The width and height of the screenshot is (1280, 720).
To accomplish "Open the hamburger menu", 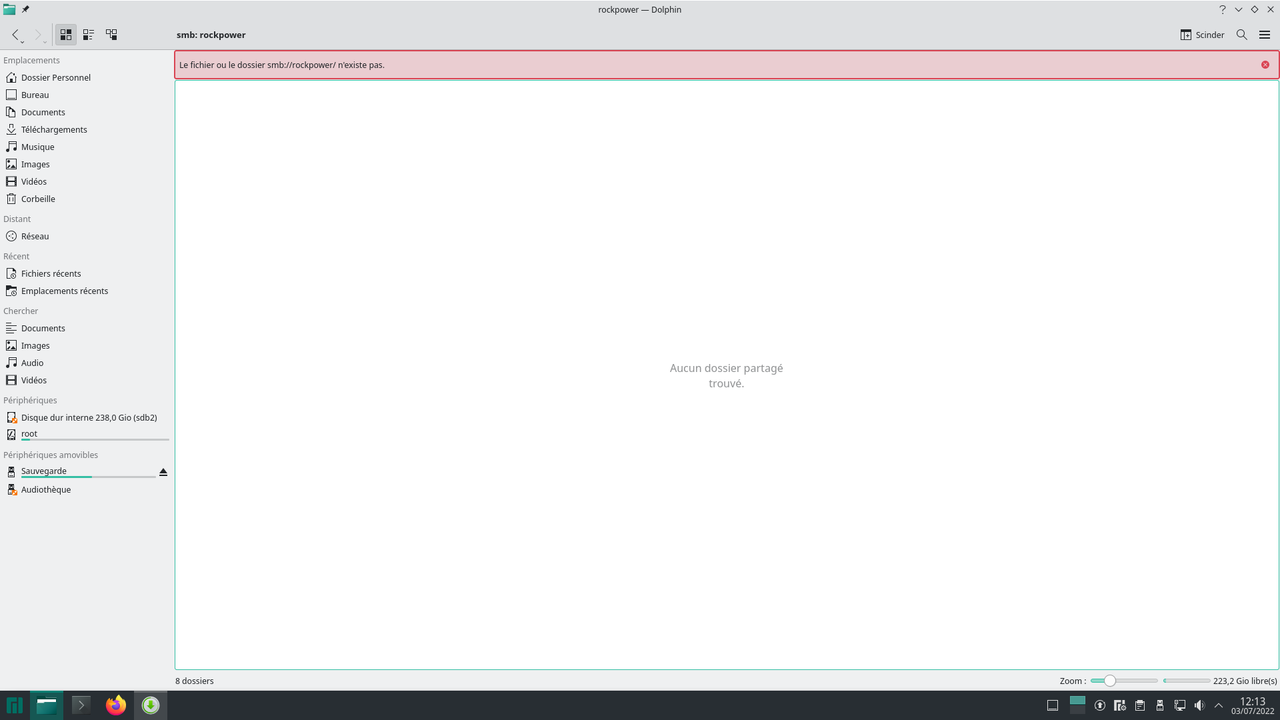I will tap(1265, 35).
